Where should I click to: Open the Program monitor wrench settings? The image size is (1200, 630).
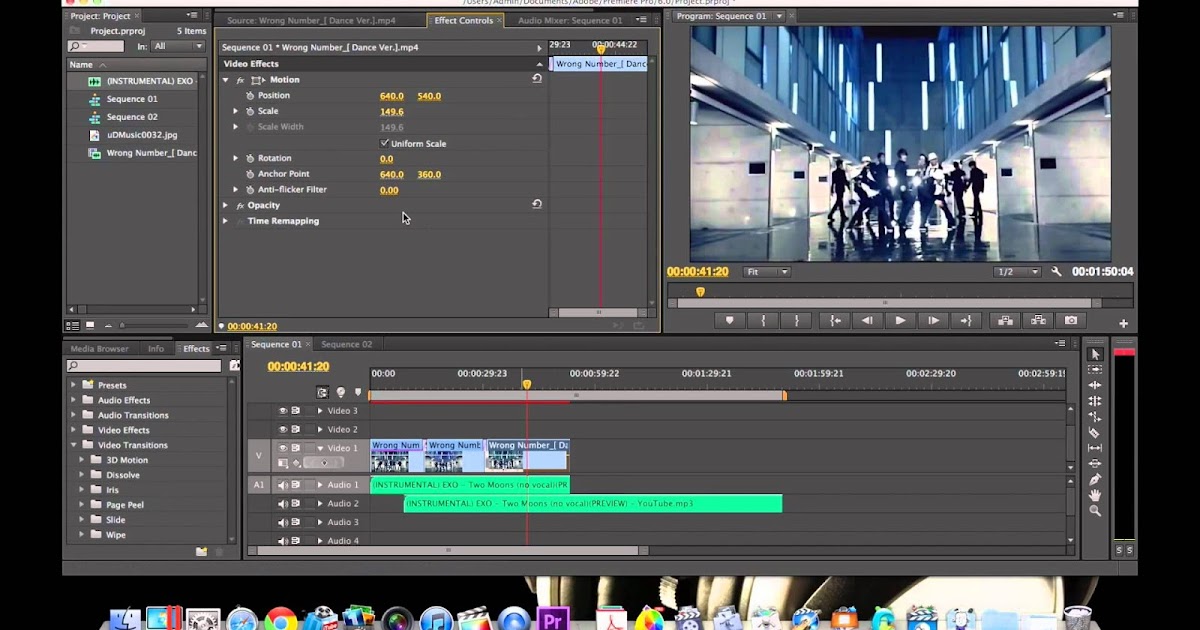(x=1056, y=272)
